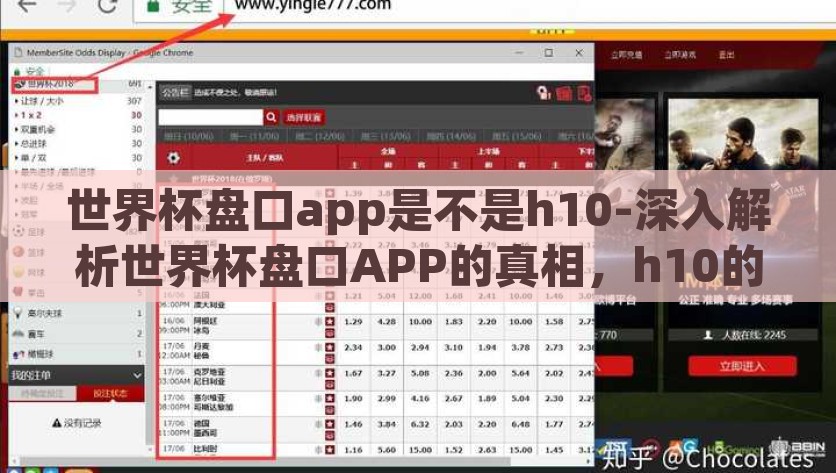Collapse the 我的注单 bet slip panel chevron
This screenshot has width=836, height=473.
point(137,375)
